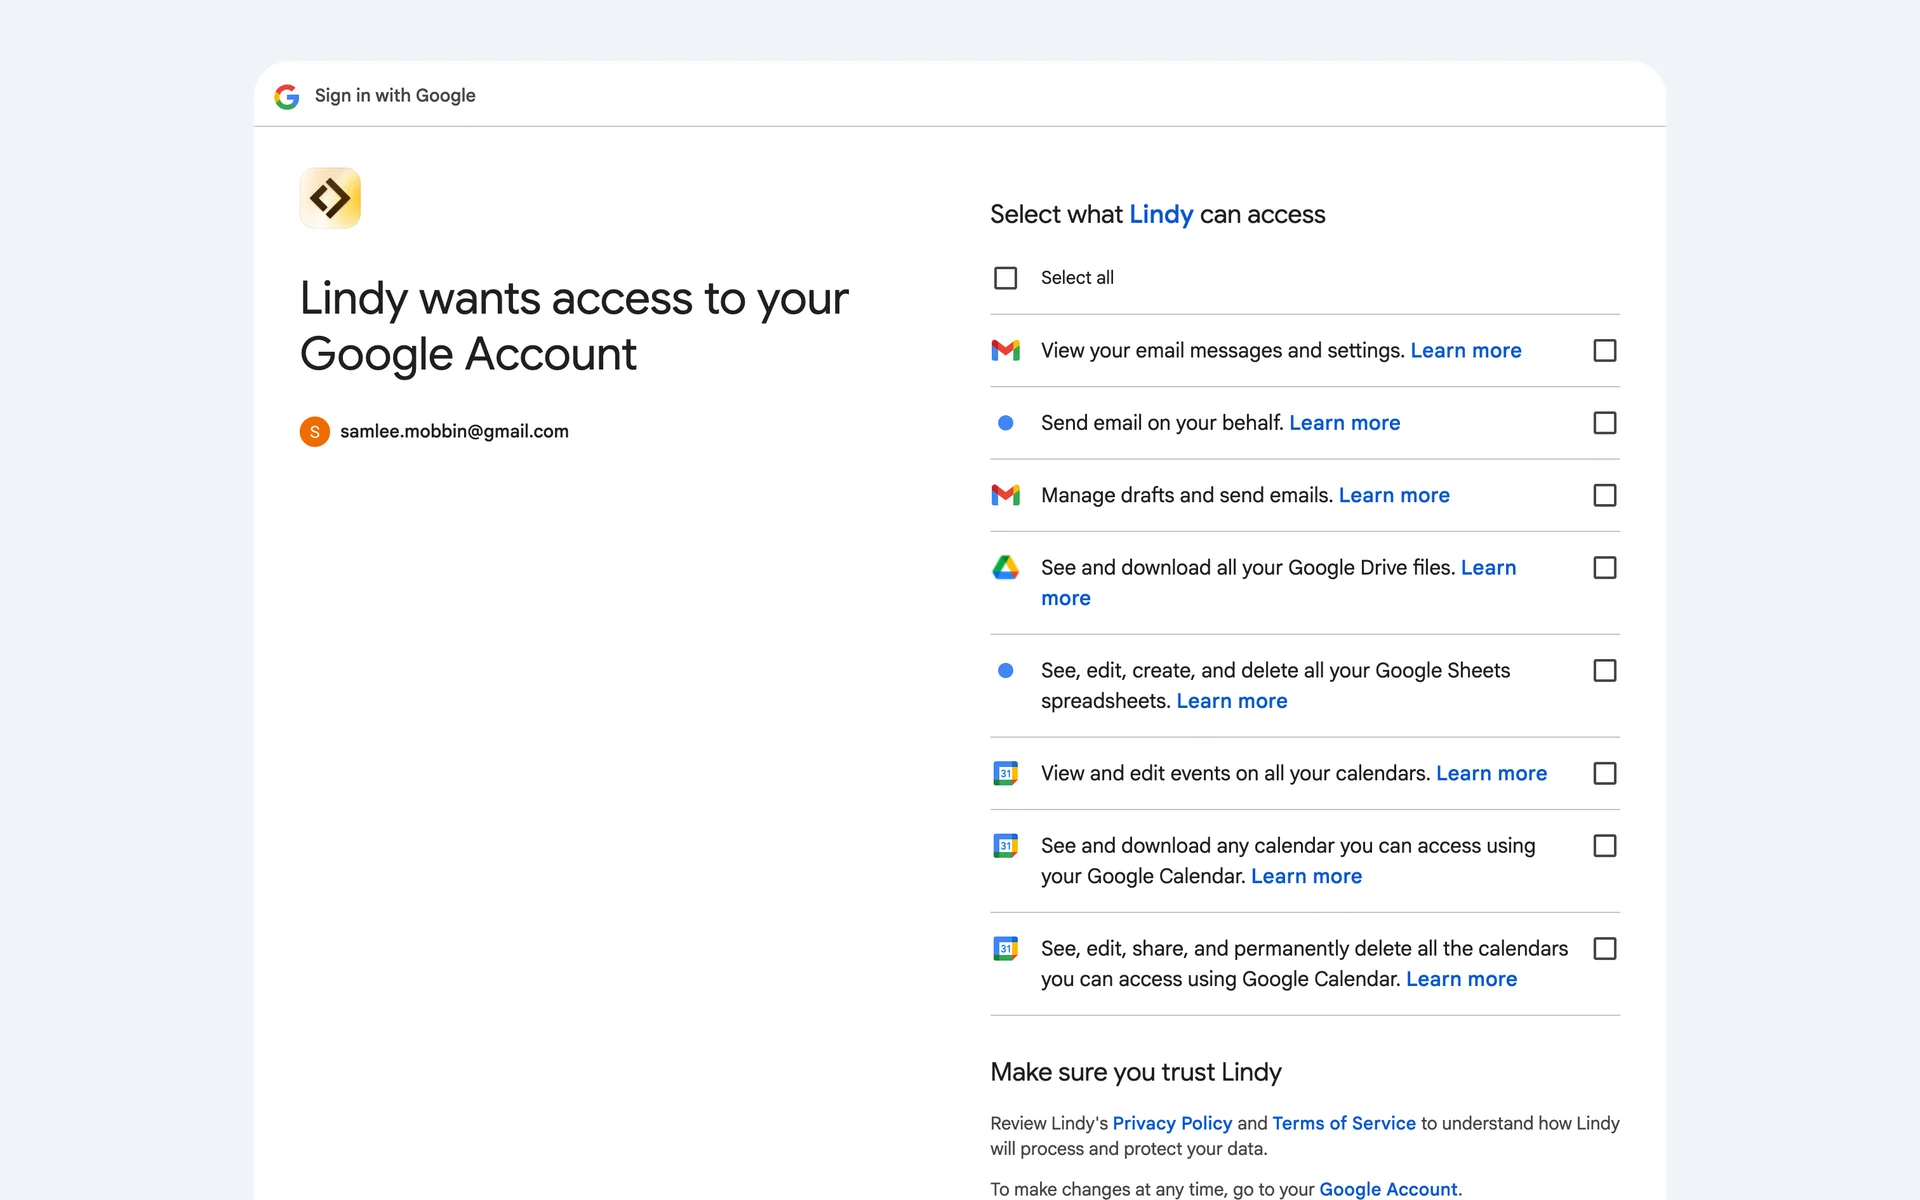Click the Google logo in the header
Viewport: 1920px width, 1200px height.
pos(287,96)
